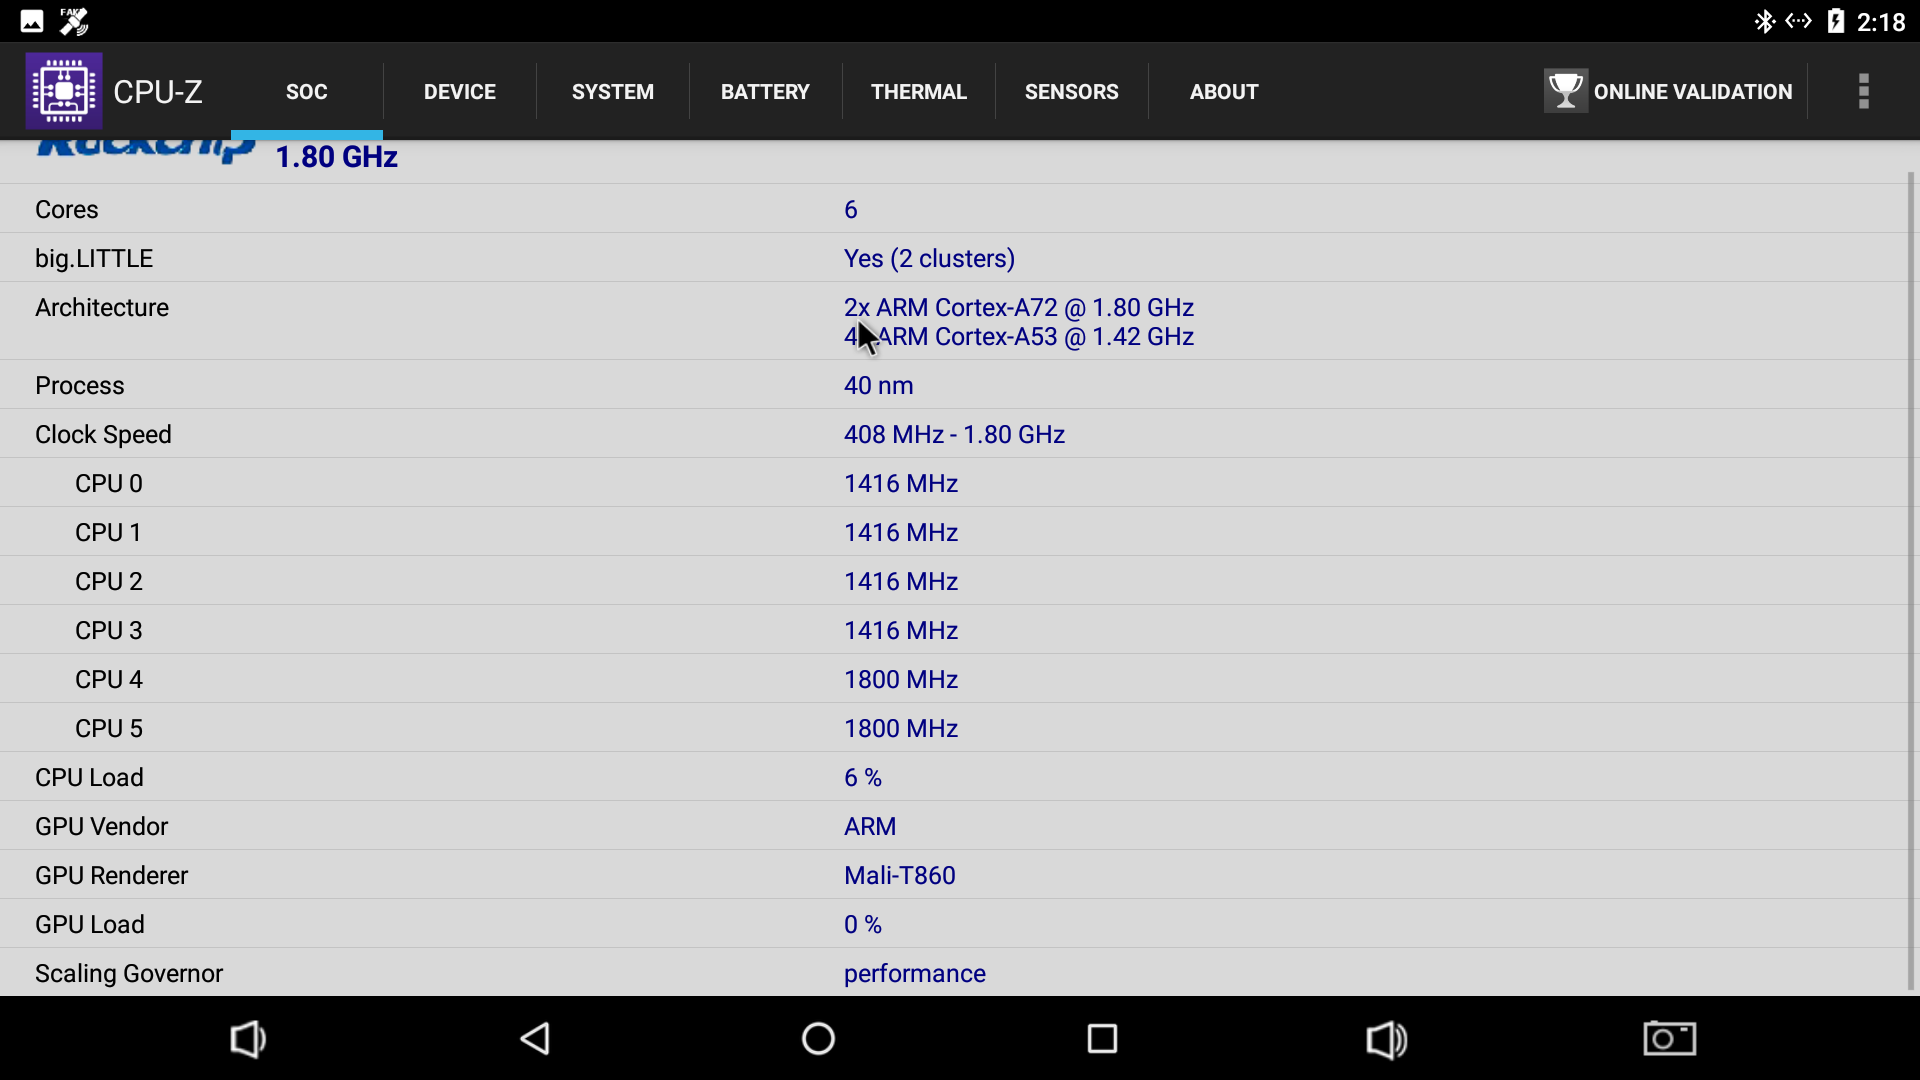Select the Clock Speed row label
Image resolution: width=1920 pixels, height=1080 pixels.
pos(103,434)
